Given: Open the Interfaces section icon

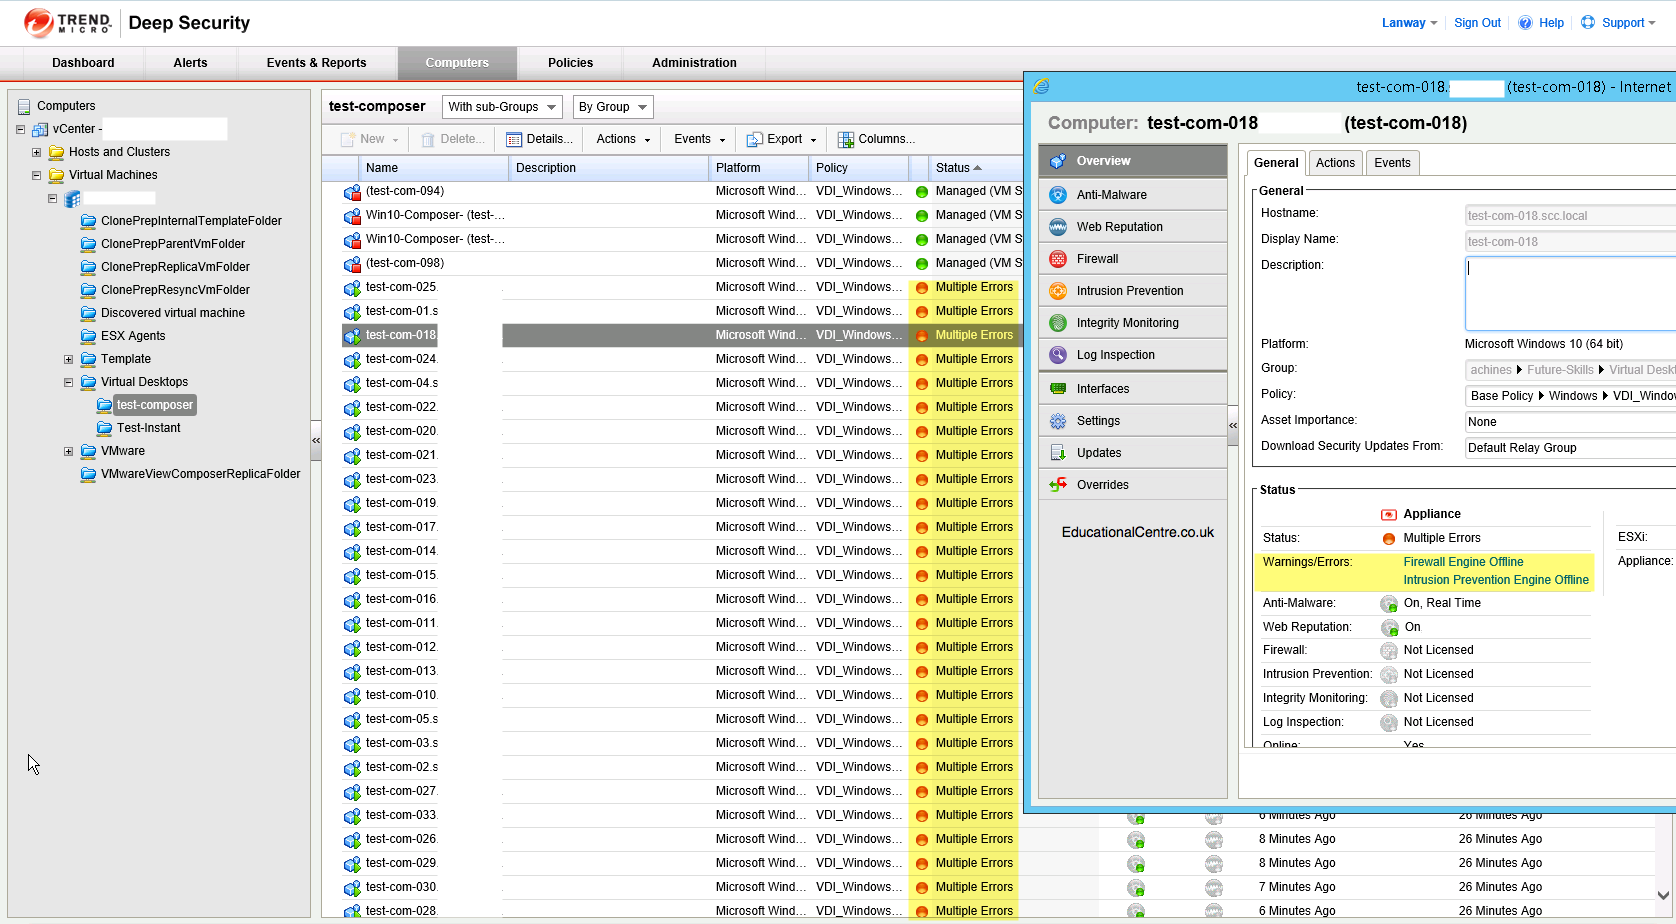Looking at the screenshot, I should (1058, 389).
